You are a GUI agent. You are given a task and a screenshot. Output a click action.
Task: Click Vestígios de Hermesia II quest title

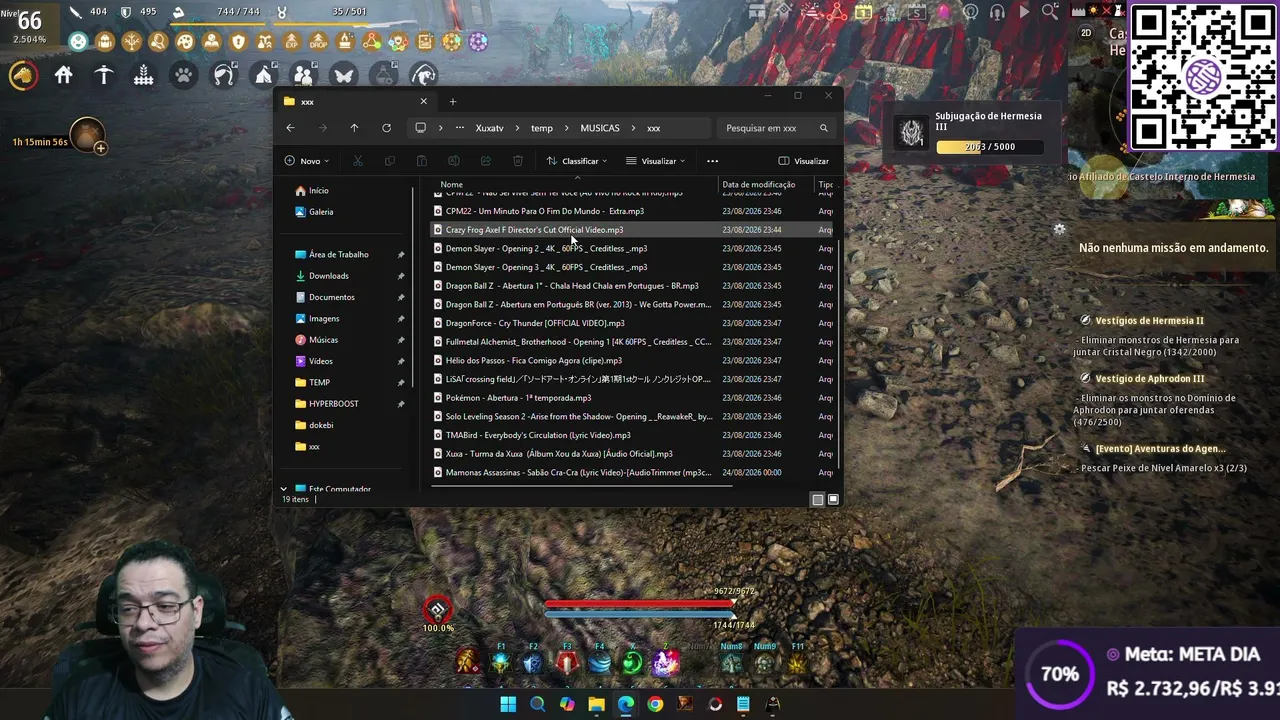tap(1149, 321)
